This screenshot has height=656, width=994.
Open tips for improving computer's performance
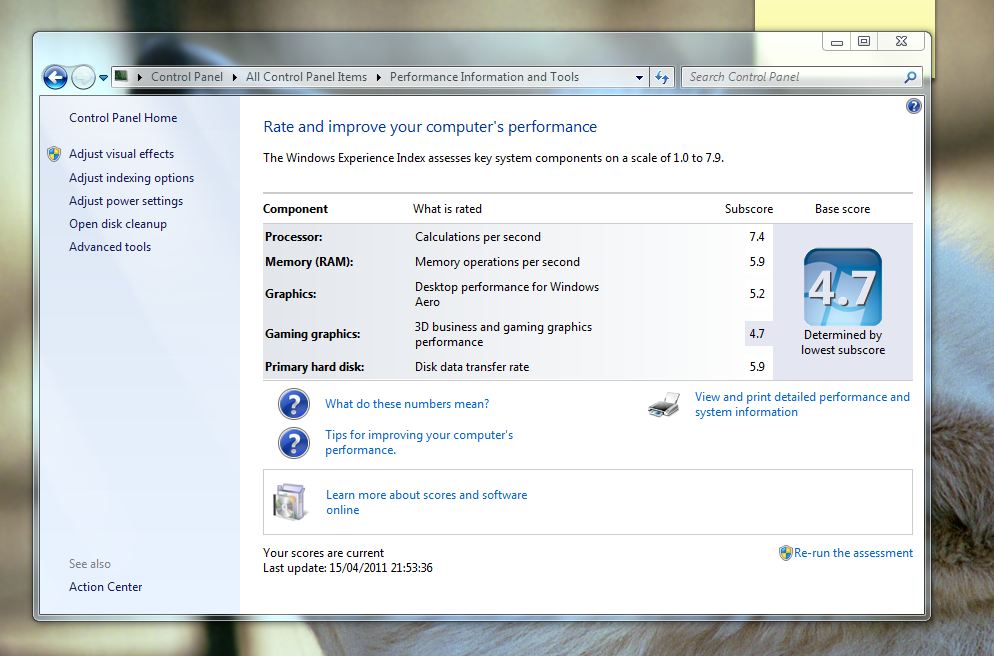[x=419, y=442]
